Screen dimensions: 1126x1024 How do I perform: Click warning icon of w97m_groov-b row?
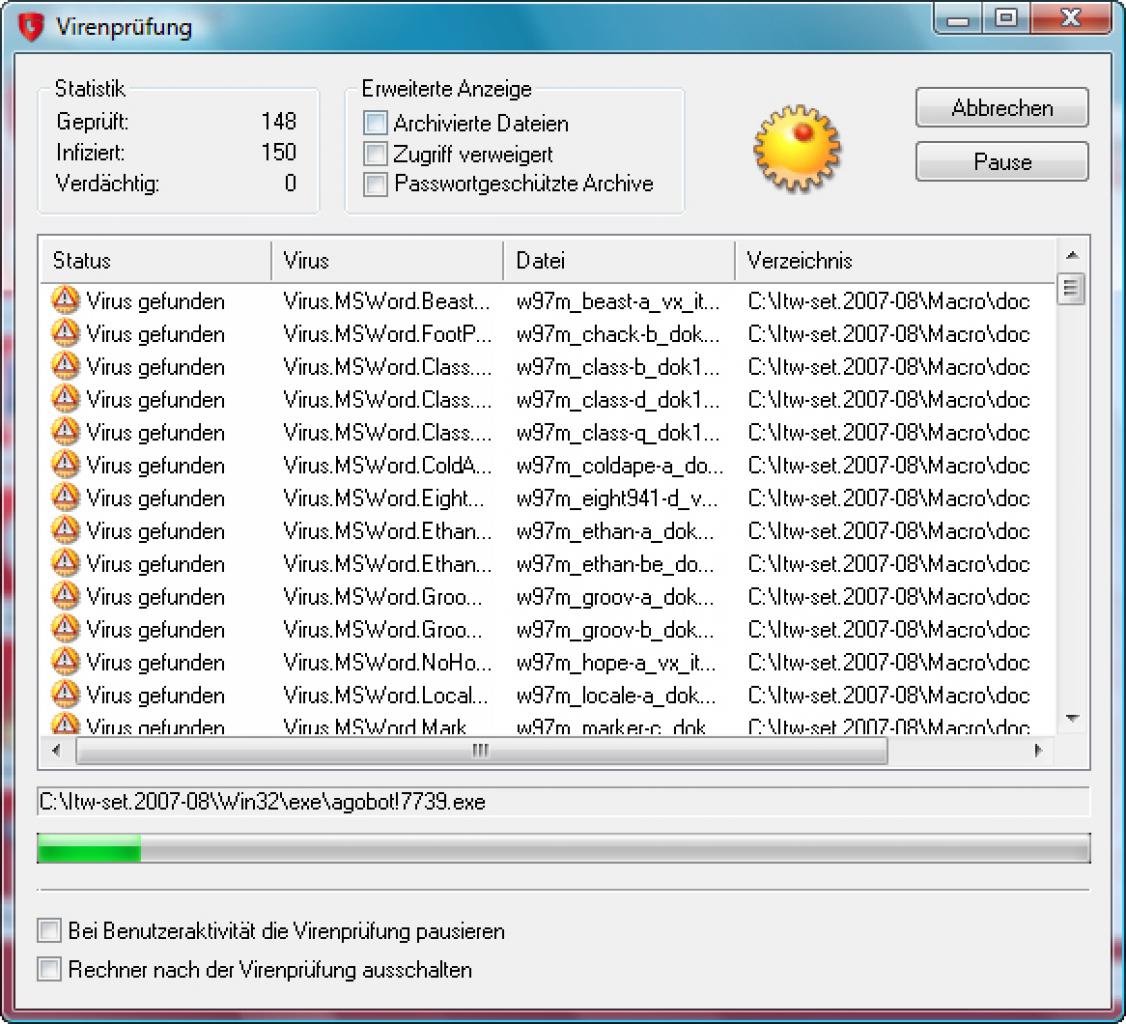coord(65,629)
